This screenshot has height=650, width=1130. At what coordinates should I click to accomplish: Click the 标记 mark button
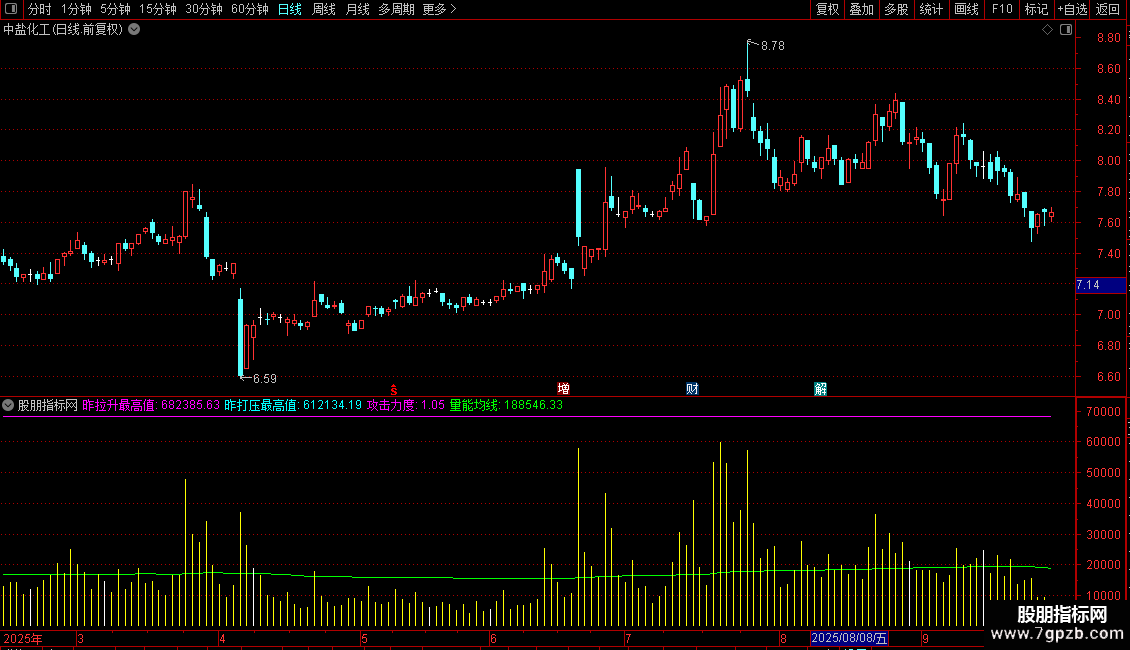(1036, 9)
